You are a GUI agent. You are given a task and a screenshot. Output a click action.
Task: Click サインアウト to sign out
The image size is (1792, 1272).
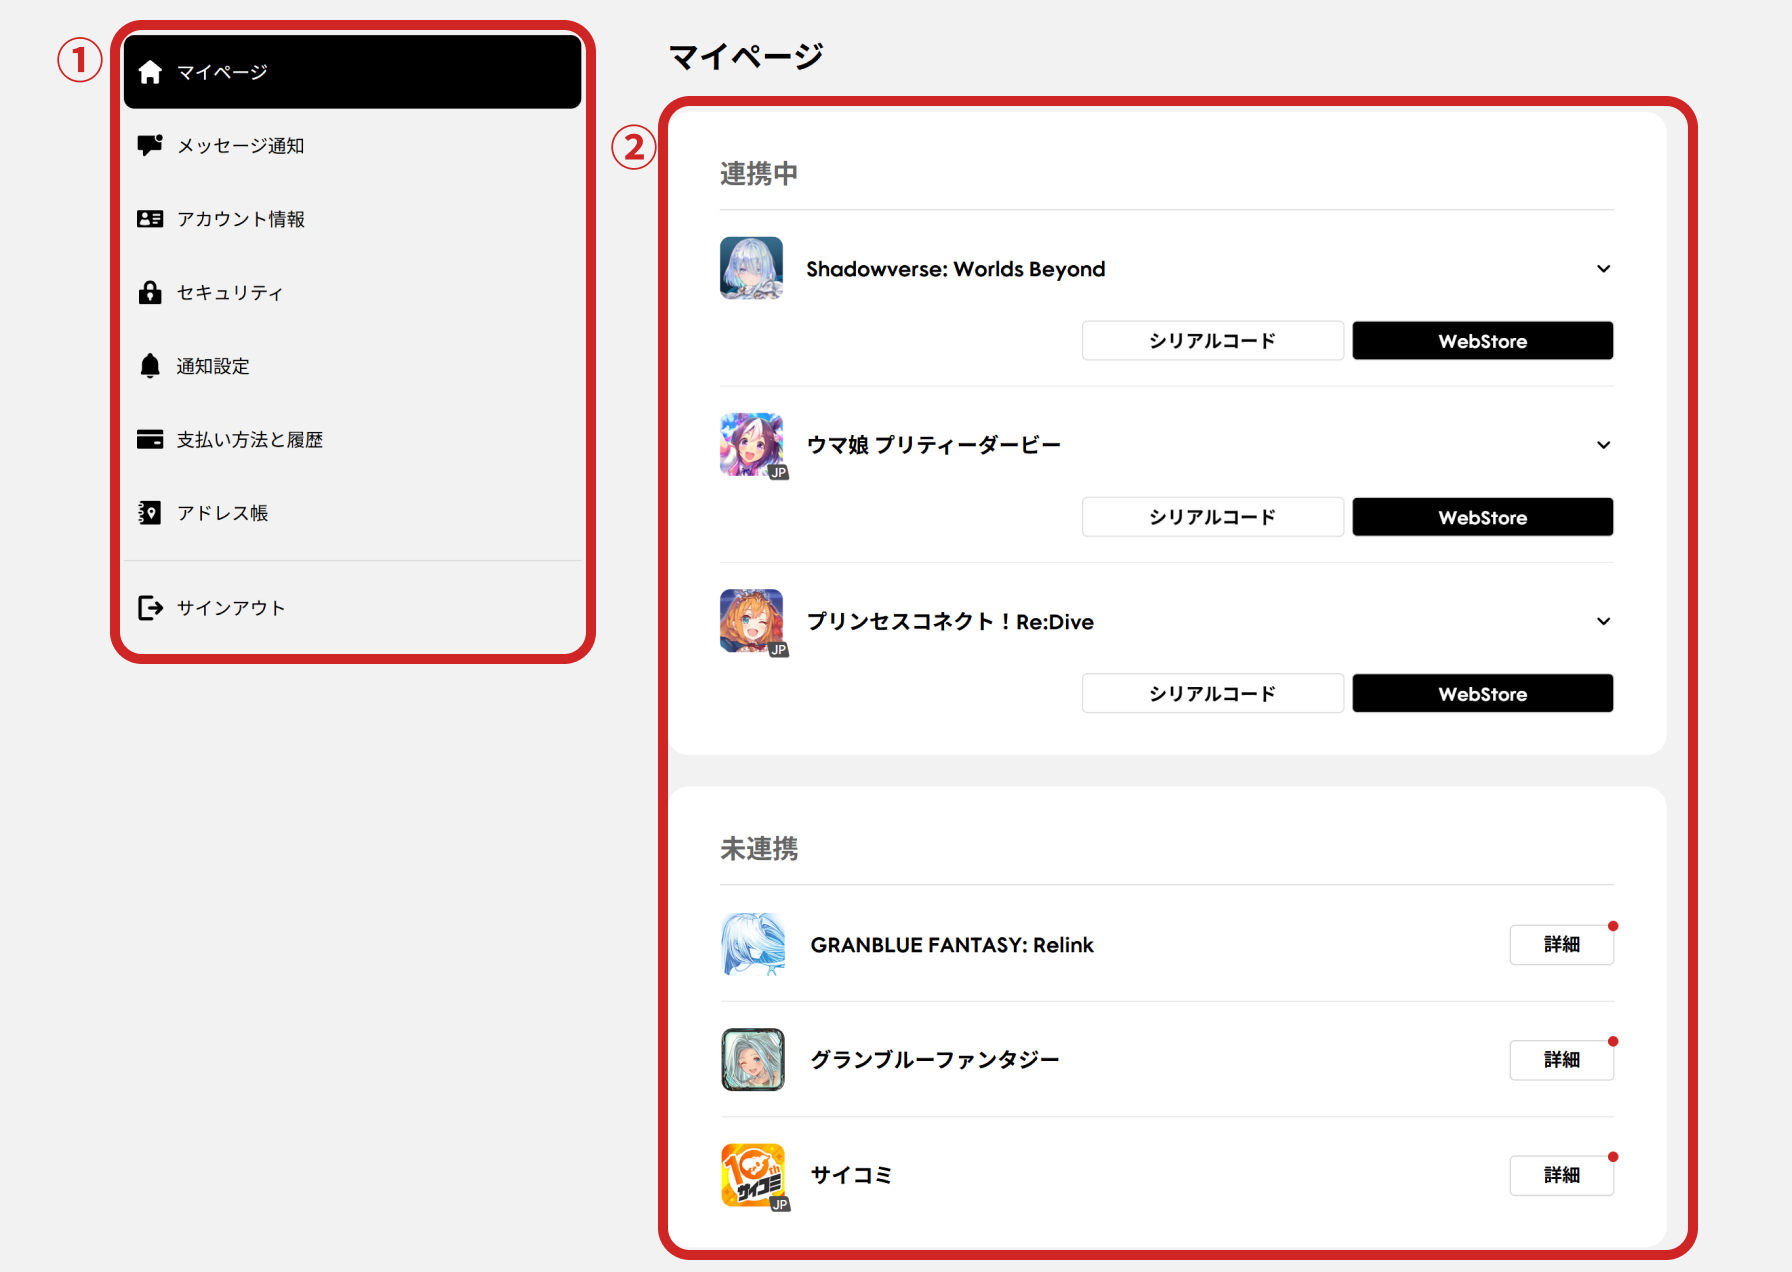(x=352, y=607)
